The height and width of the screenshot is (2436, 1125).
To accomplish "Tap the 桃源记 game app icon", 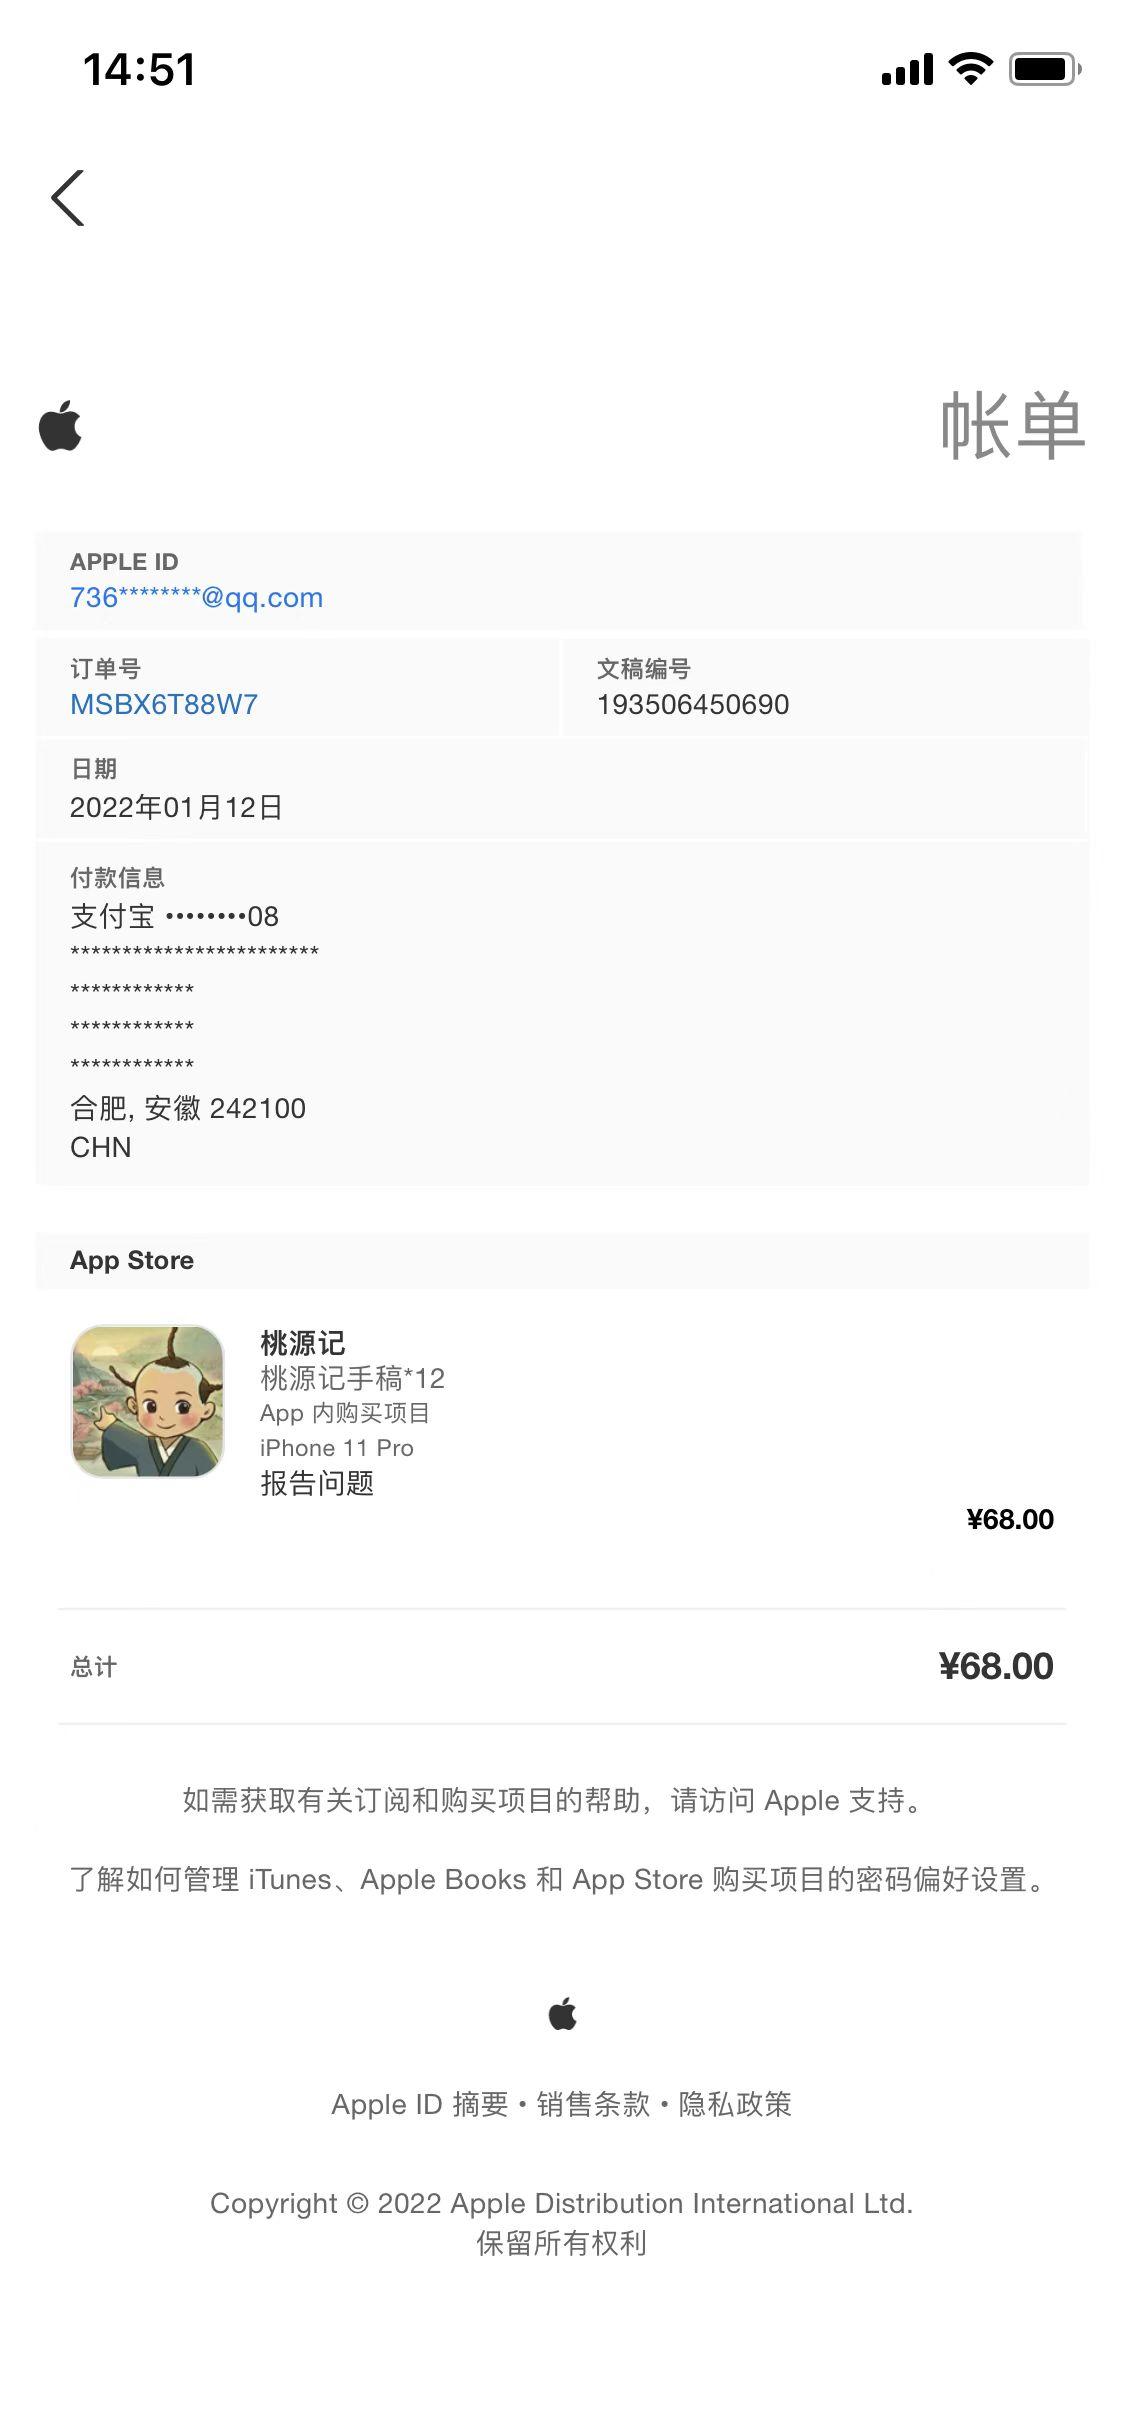I will click(x=148, y=1401).
